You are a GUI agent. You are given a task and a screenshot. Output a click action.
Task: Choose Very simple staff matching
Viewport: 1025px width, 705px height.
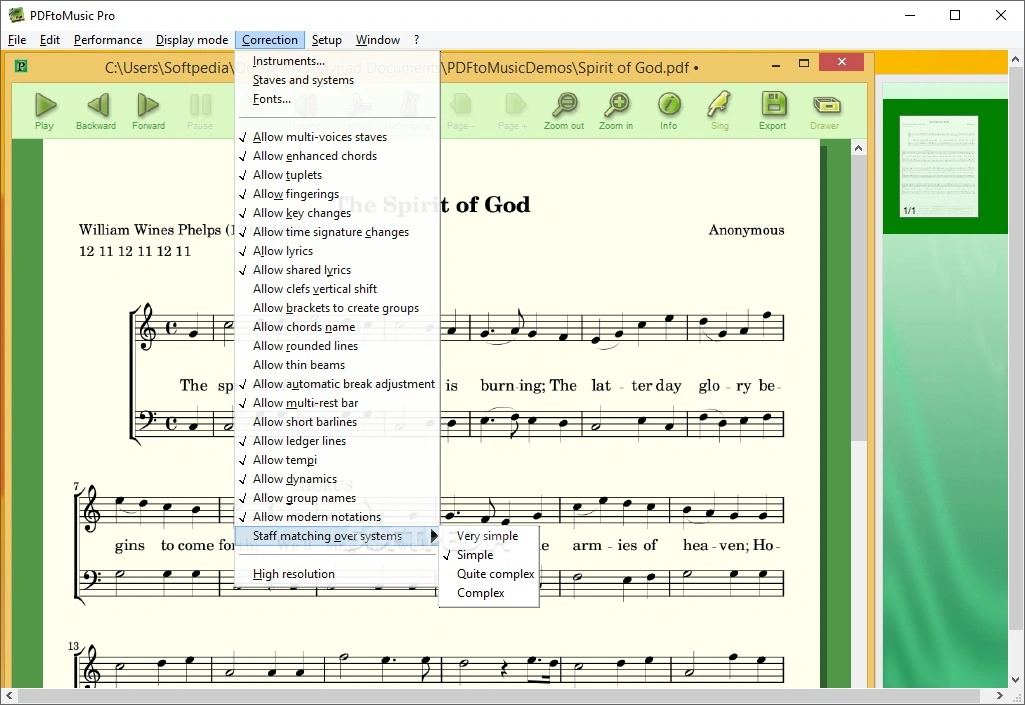pos(487,536)
